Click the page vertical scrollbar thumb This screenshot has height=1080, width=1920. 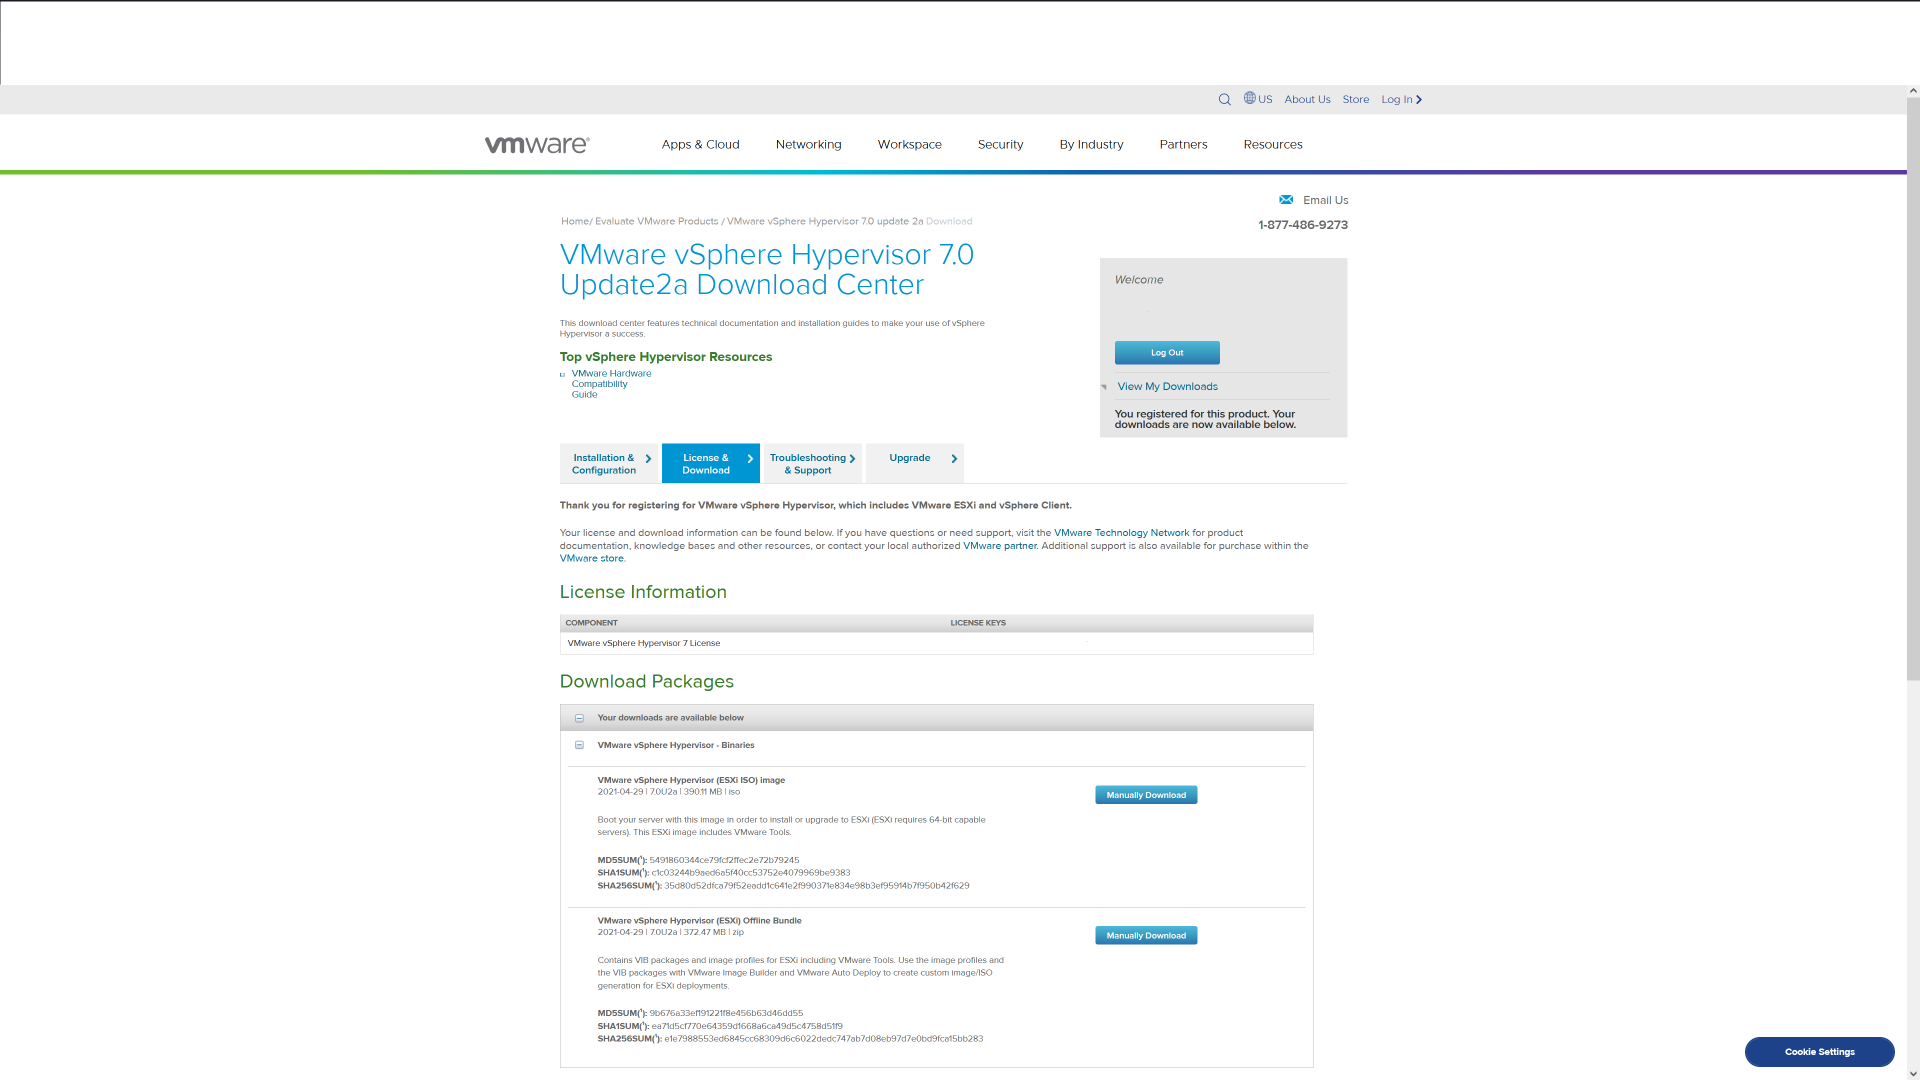pos(1912,390)
